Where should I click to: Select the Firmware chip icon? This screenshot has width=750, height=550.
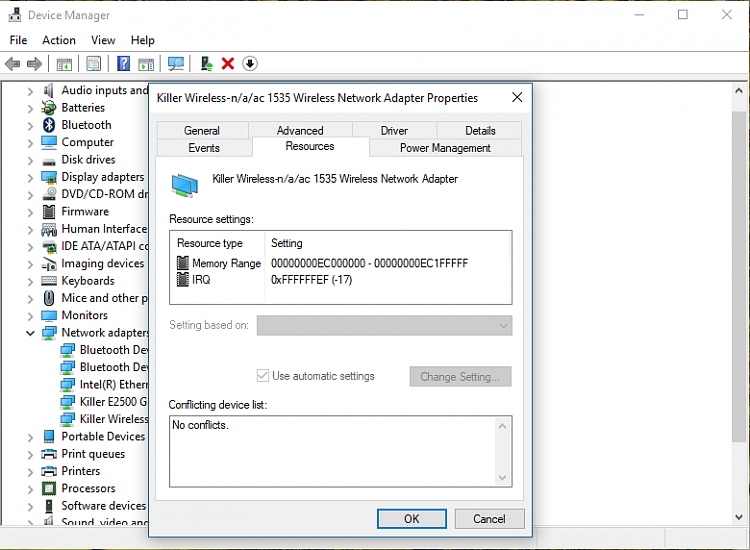point(49,211)
